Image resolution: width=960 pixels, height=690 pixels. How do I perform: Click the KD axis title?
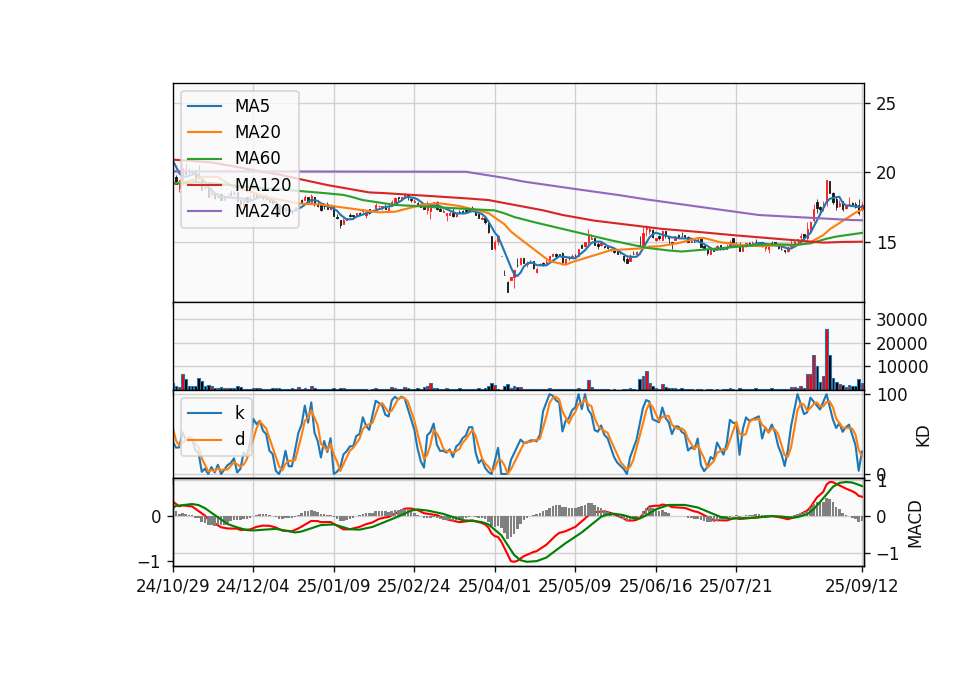click(923, 437)
